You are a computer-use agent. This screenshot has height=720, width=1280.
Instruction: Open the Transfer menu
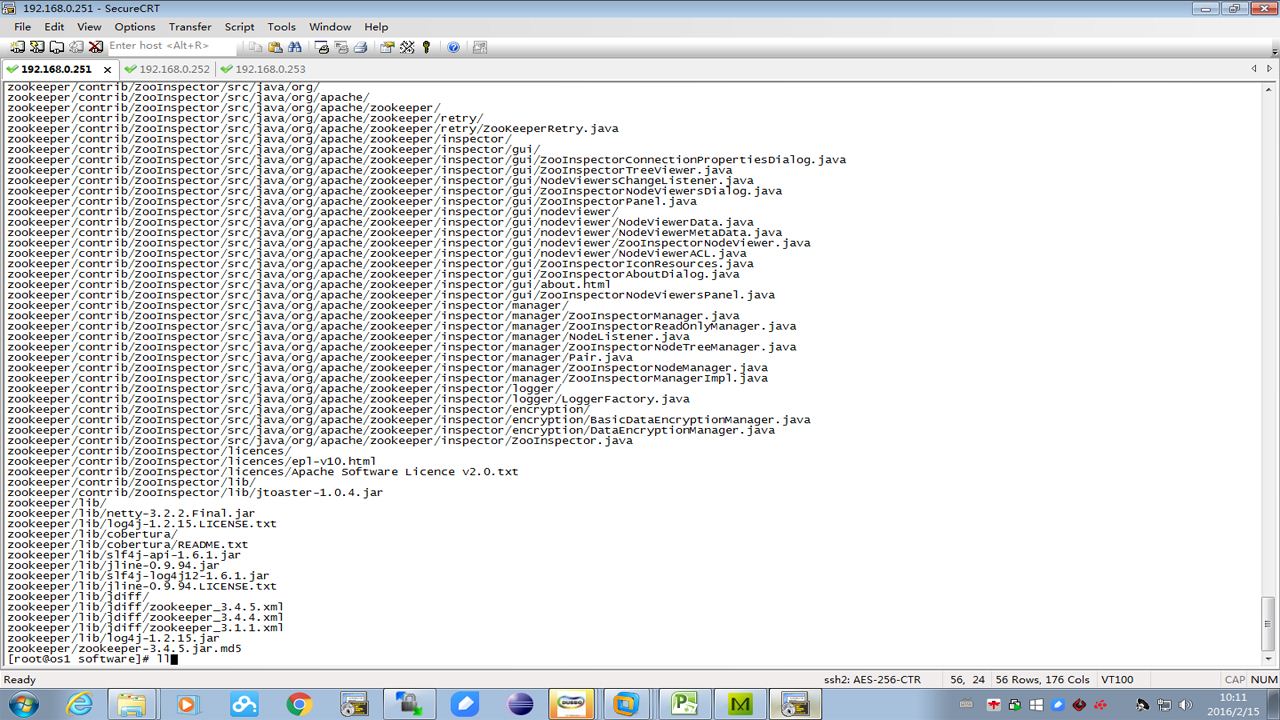coord(190,27)
